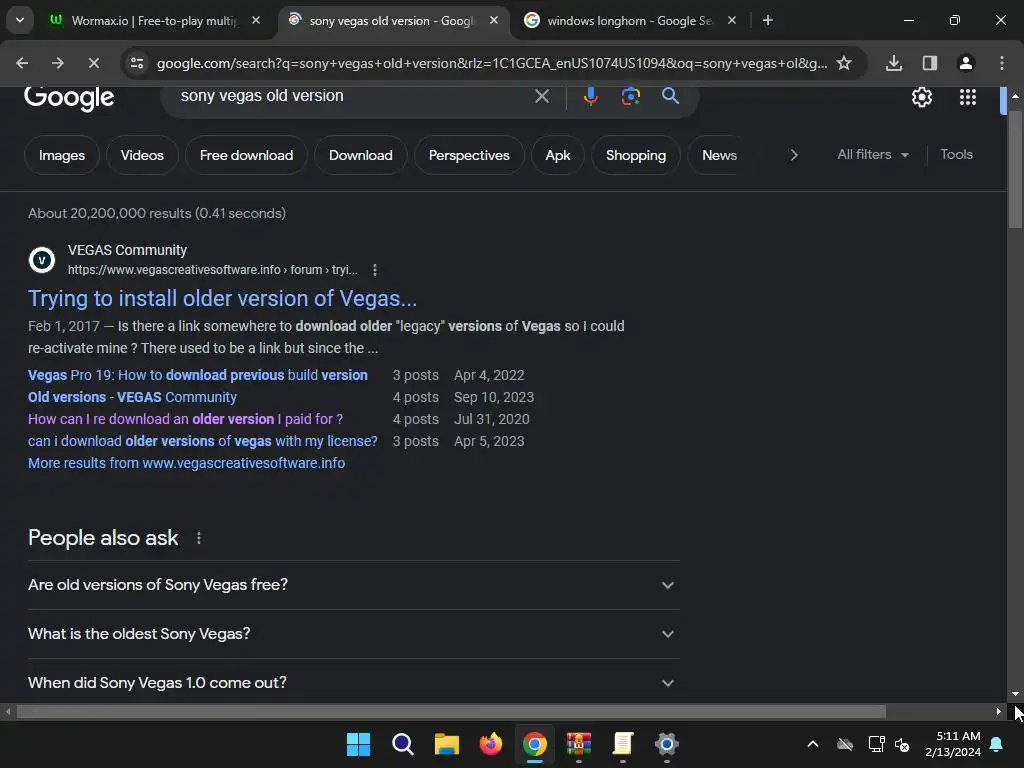
Task: Expand All filters dropdown
Action: pos(872,155)
